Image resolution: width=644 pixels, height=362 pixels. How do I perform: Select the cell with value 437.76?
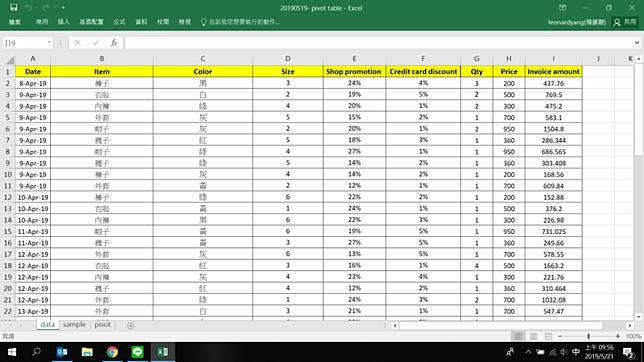click(x=553, y=83)
